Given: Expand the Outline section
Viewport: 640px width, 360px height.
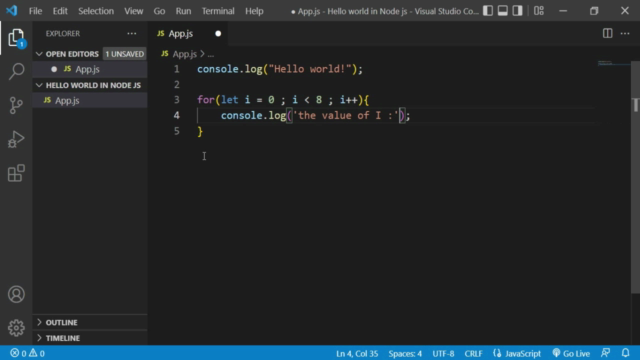Looking at the screenshot, I should (39, 322).
